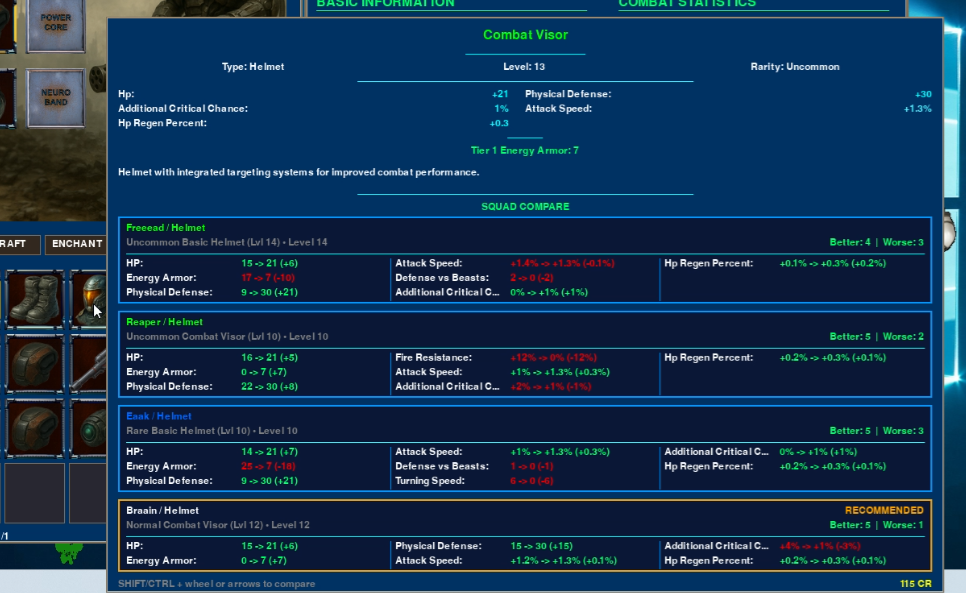The width and height of the screenshot is (966, 593).
Task: Click Braain's Additional Critical +4% -> +1% value
Action: pos(820,546)
